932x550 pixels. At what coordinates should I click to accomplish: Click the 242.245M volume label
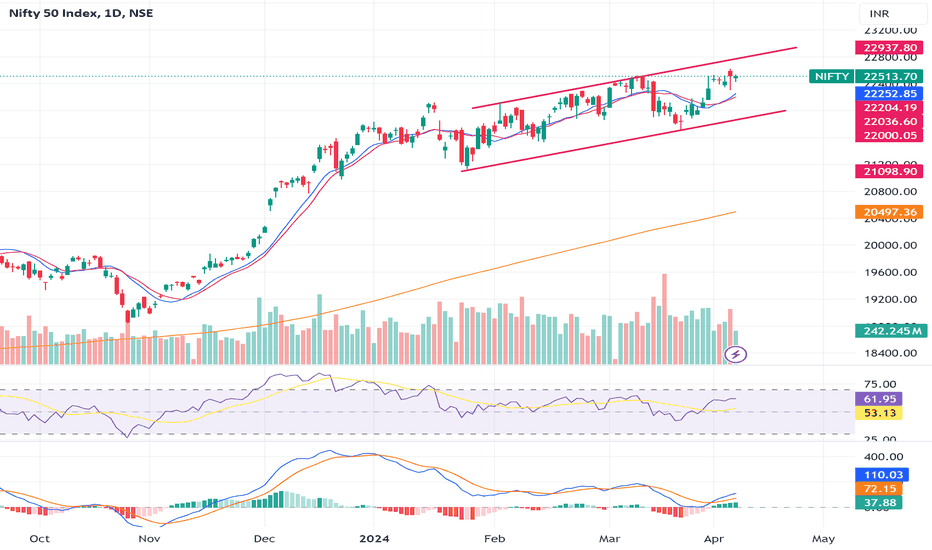[889, 331]
